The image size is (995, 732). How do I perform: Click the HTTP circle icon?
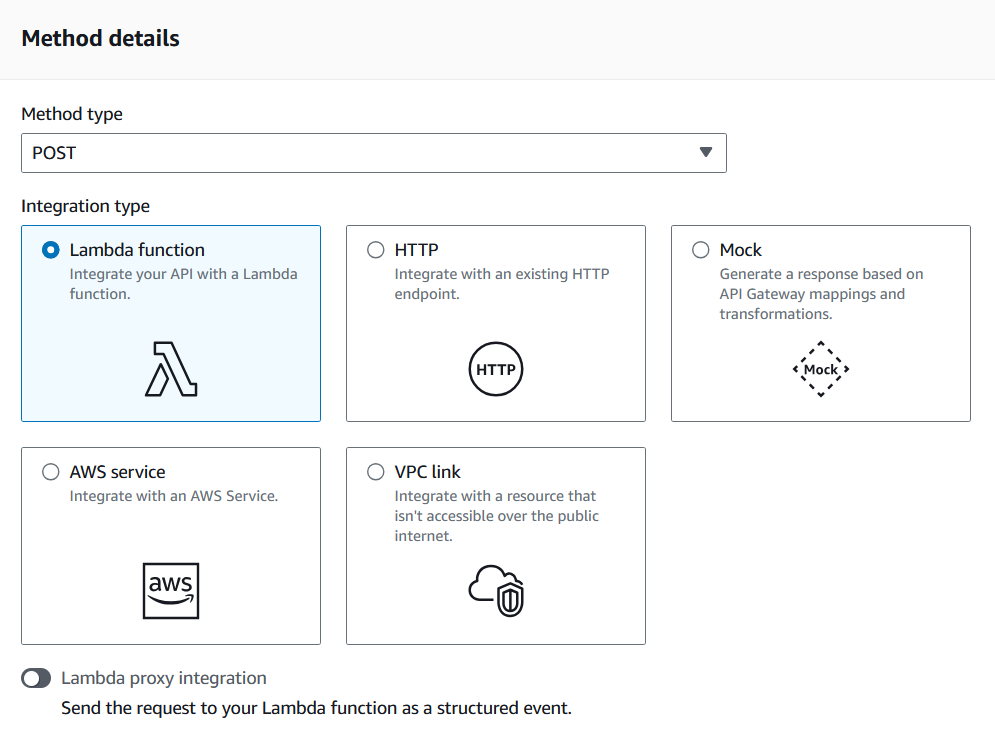(x=496, y=370)
